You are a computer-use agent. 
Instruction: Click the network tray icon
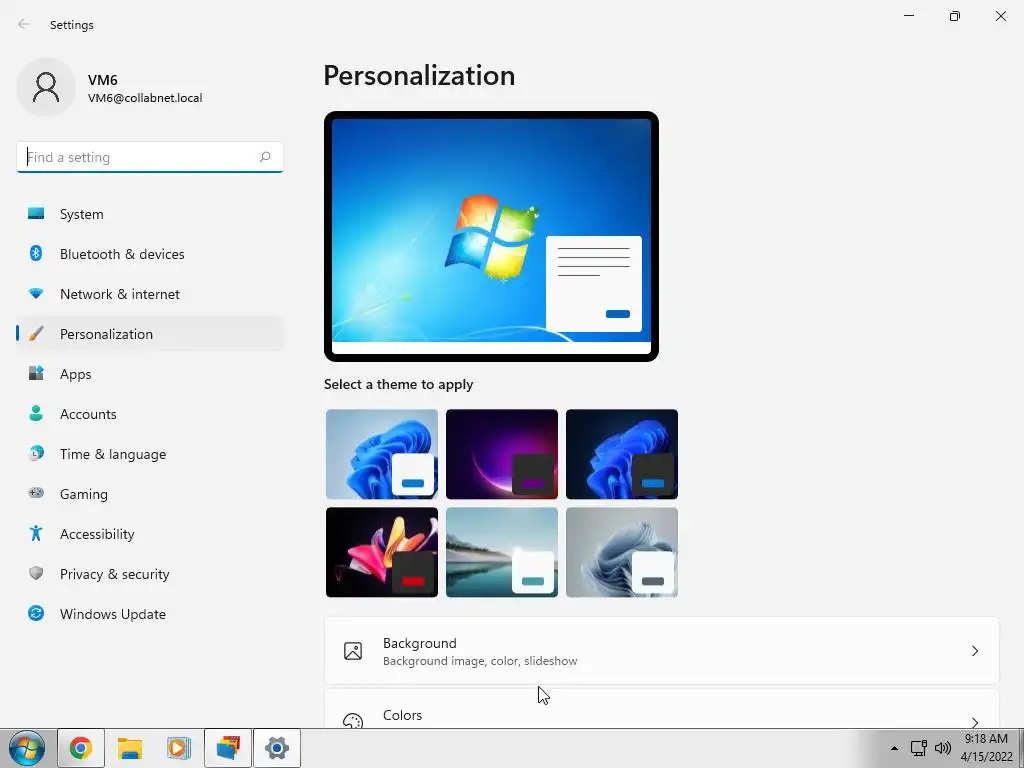point(919,748)
